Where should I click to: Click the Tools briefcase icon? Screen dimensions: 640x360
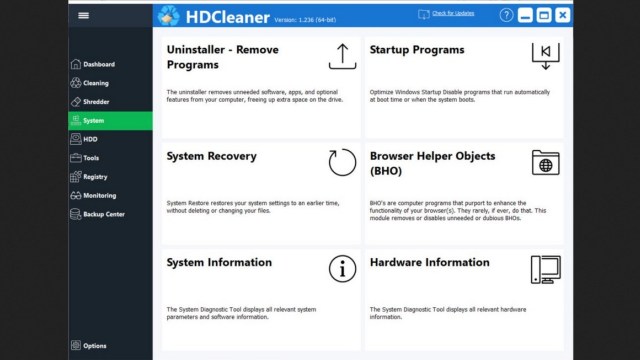(76, 158)
